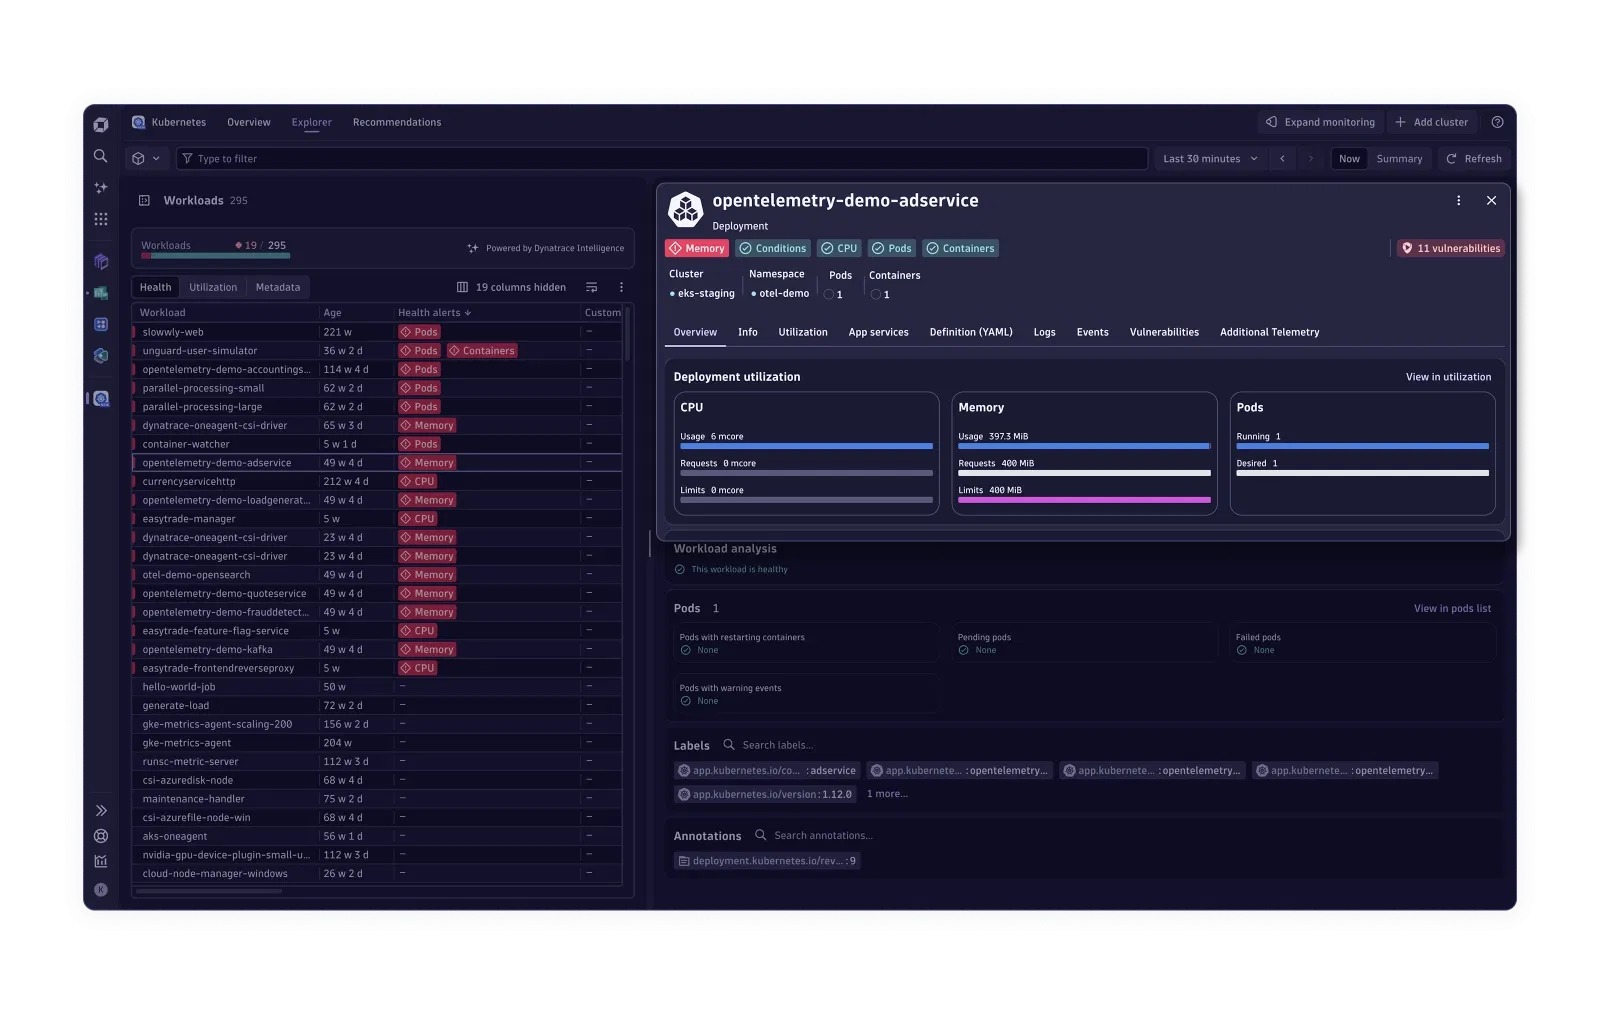Enable Now mode for live data
This screenshot has width=1600, height=1015.
[1349, 158]
